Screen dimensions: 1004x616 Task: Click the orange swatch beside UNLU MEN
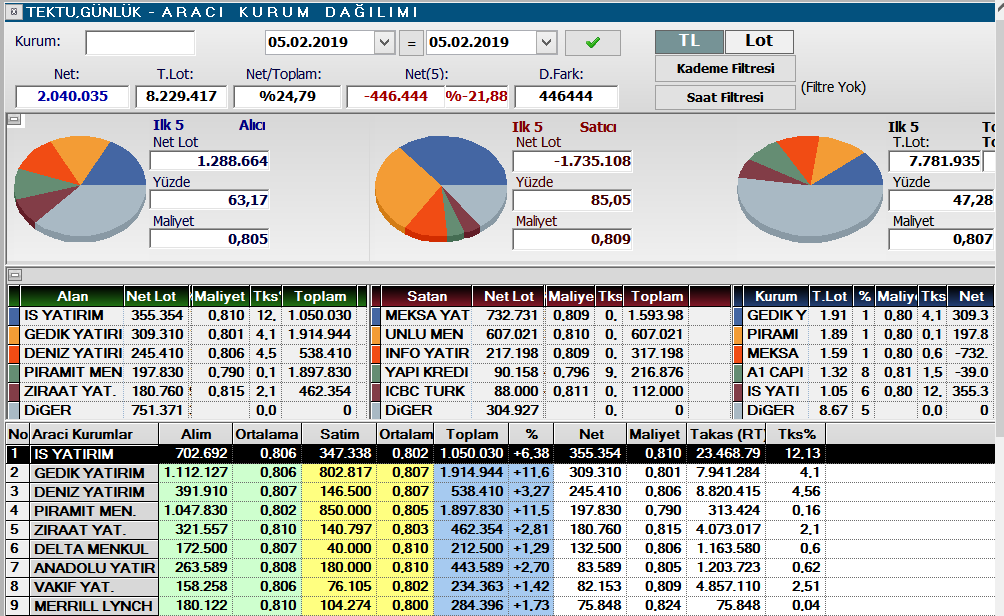pos(376,335)
